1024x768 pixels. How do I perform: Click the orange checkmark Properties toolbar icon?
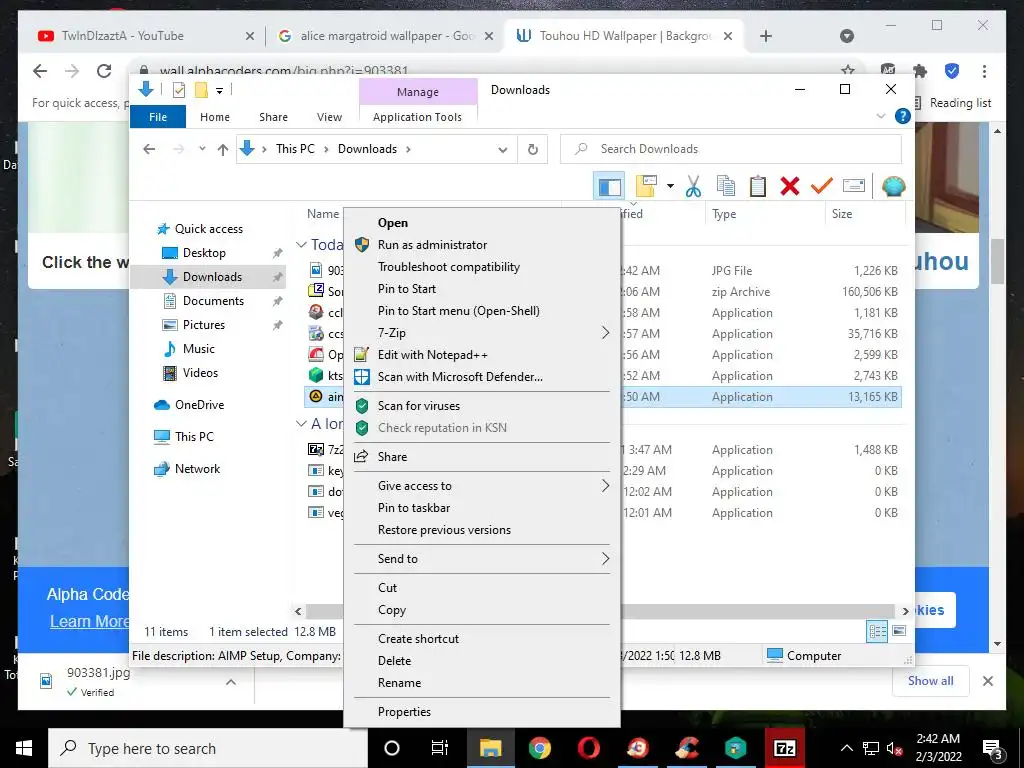pos(822,187)
